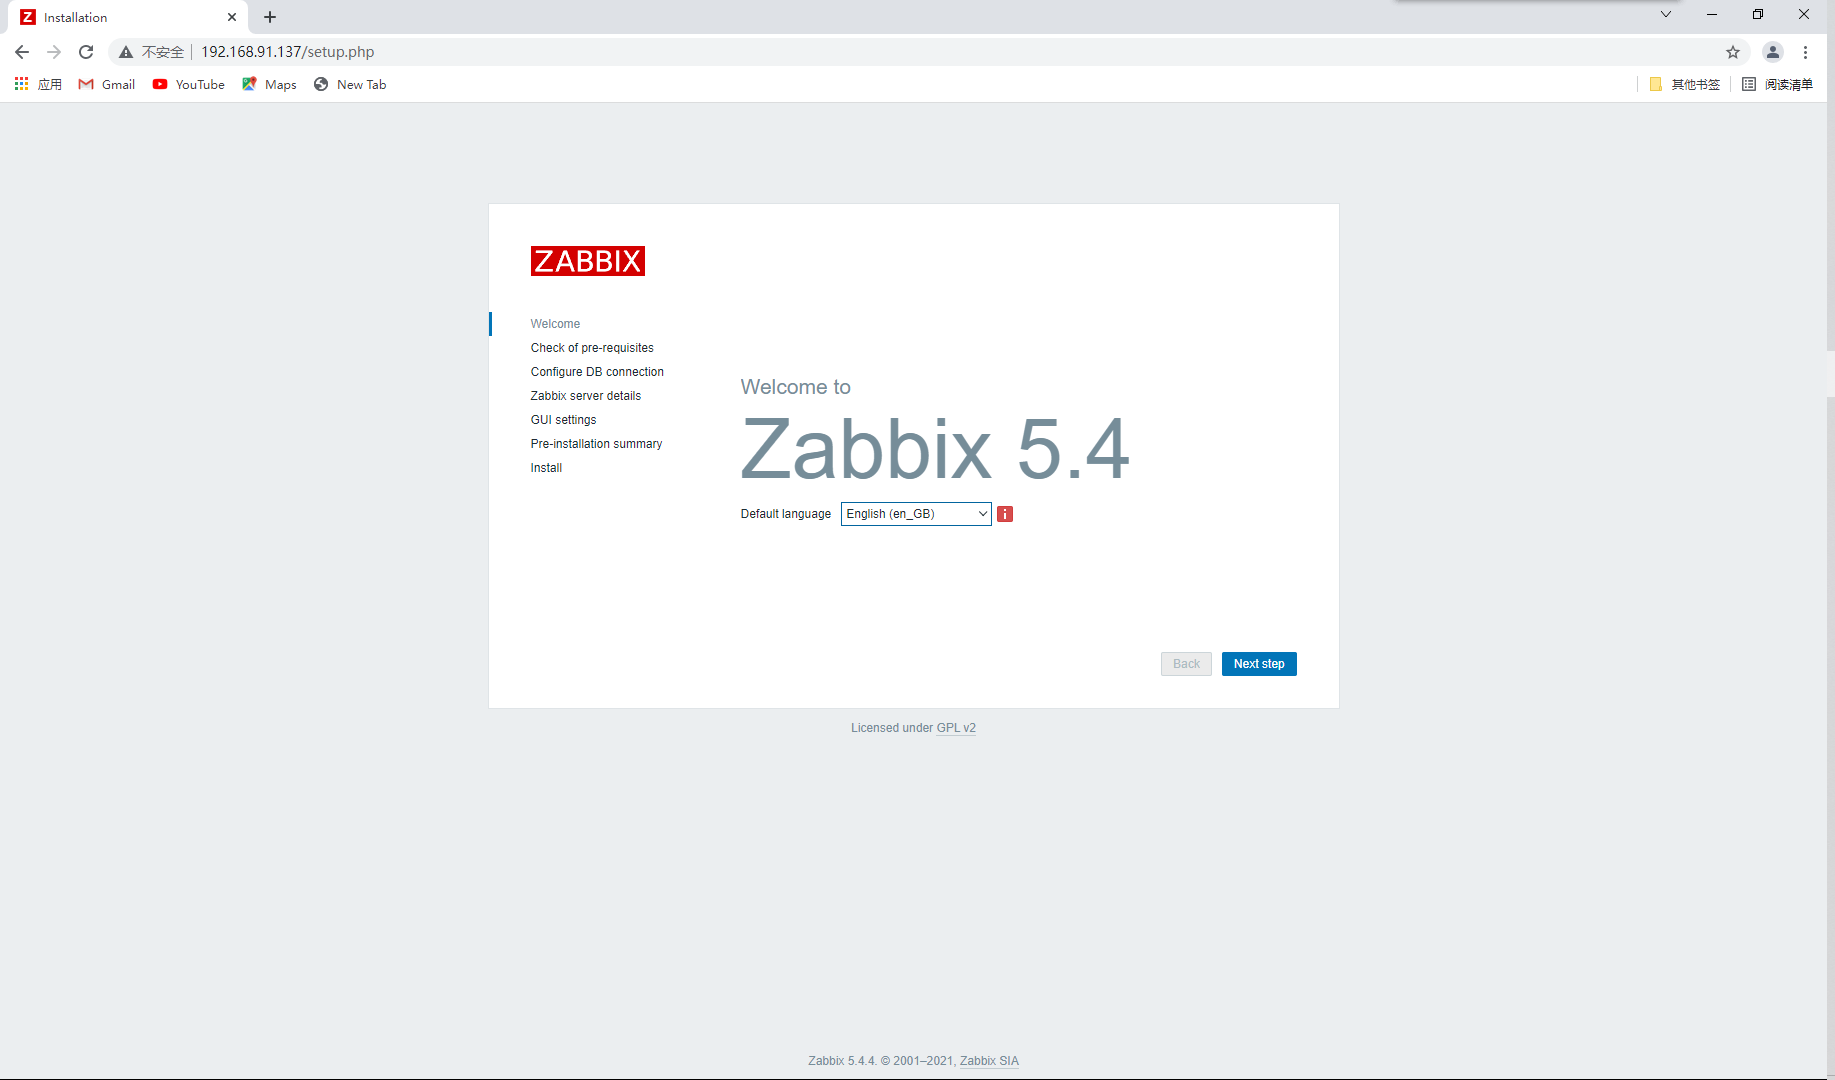1835x1080 pixels.
Task: Click the ZABBIX logo
Action: (x=588, y=261)
